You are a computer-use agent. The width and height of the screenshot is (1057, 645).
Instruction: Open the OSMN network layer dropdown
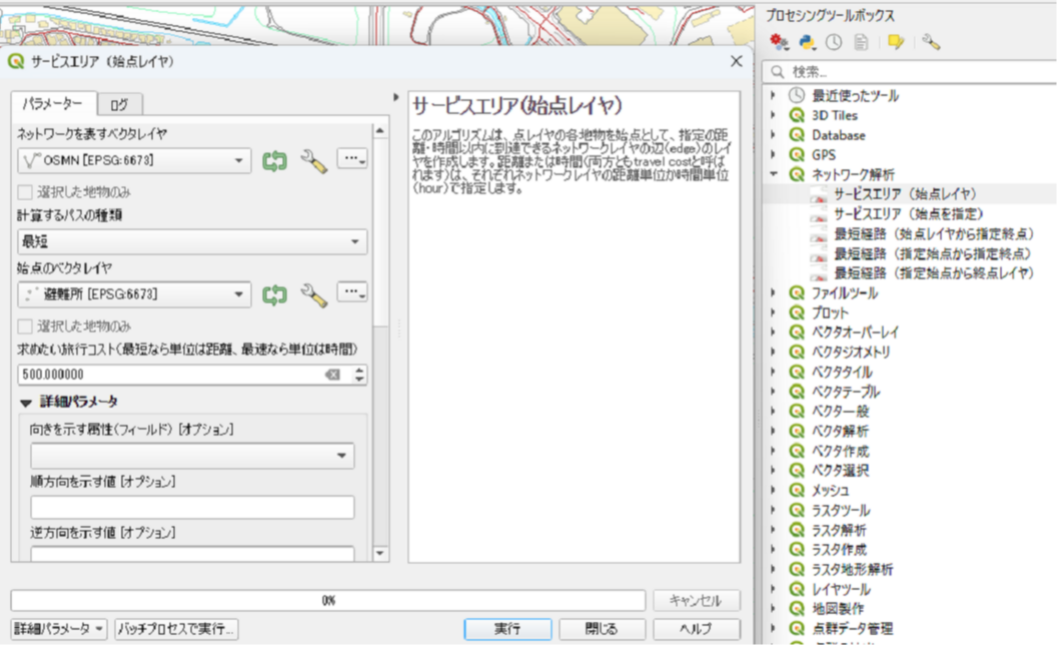click(134, 160)
